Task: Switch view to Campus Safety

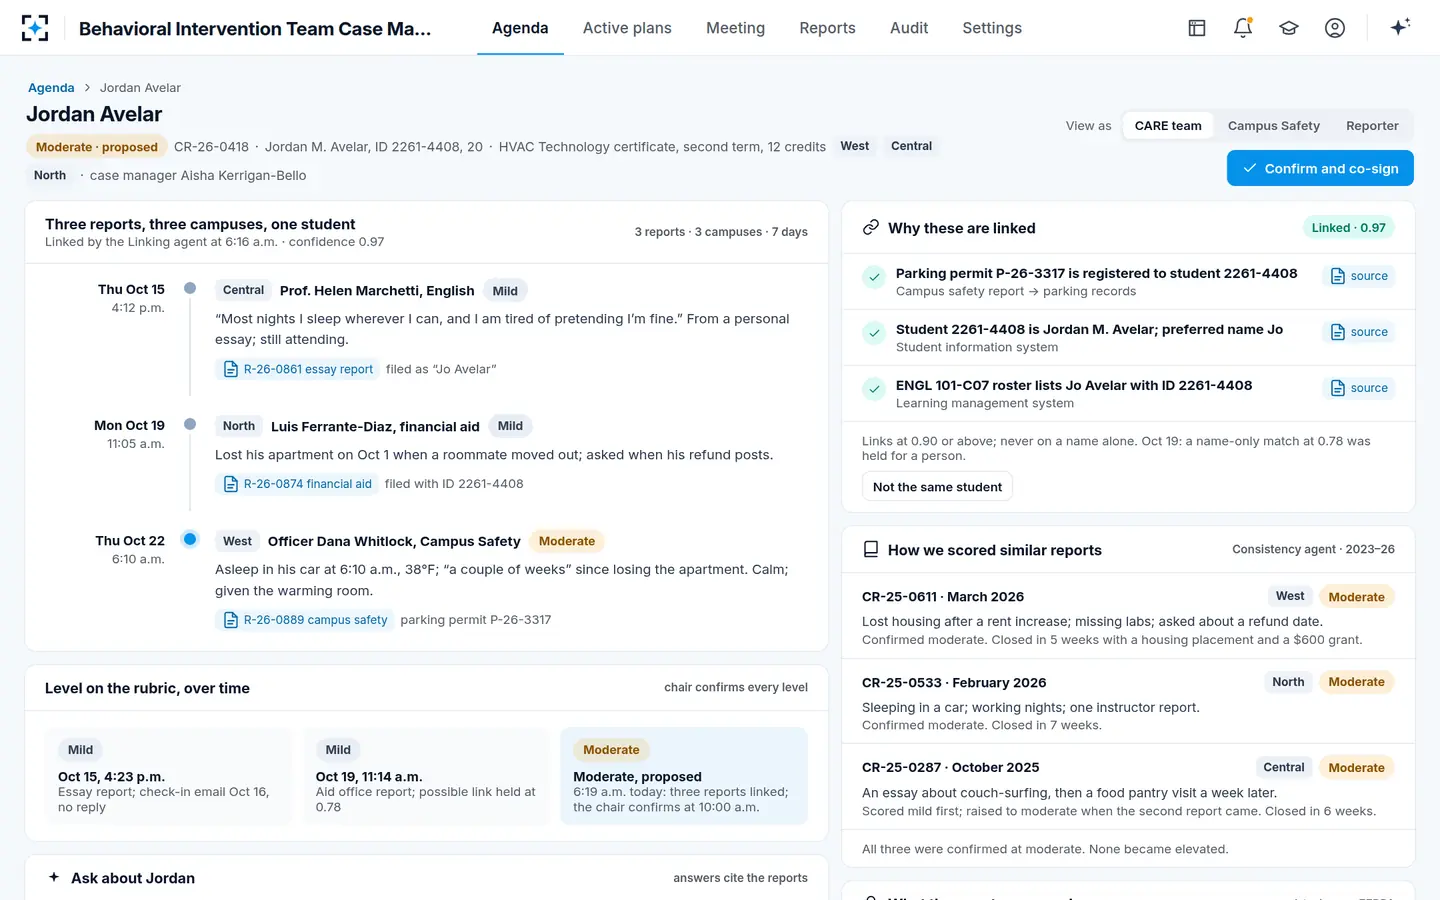Action: 1273,126
